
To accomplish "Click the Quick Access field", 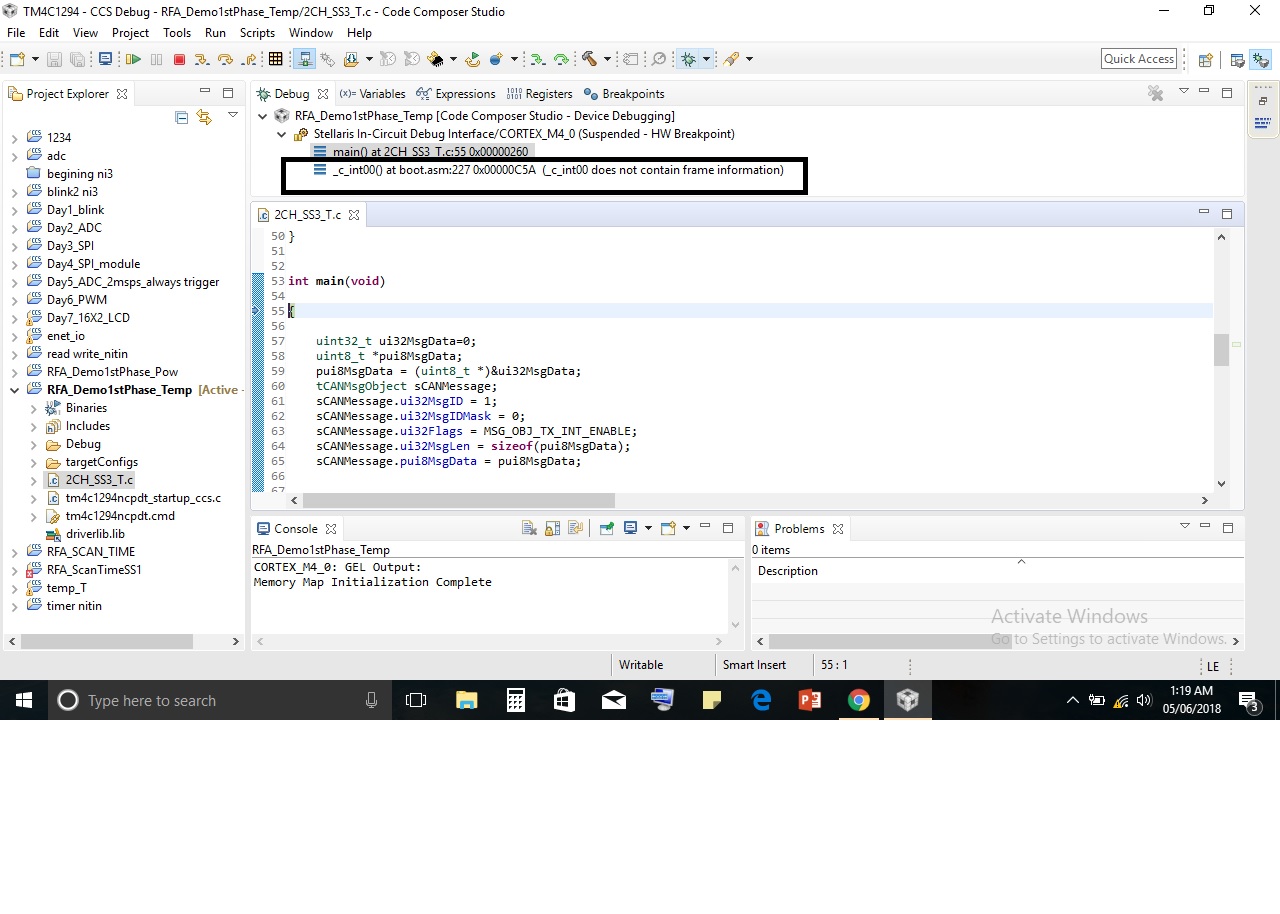I will pyautogui.click(x=1139, y=59).
